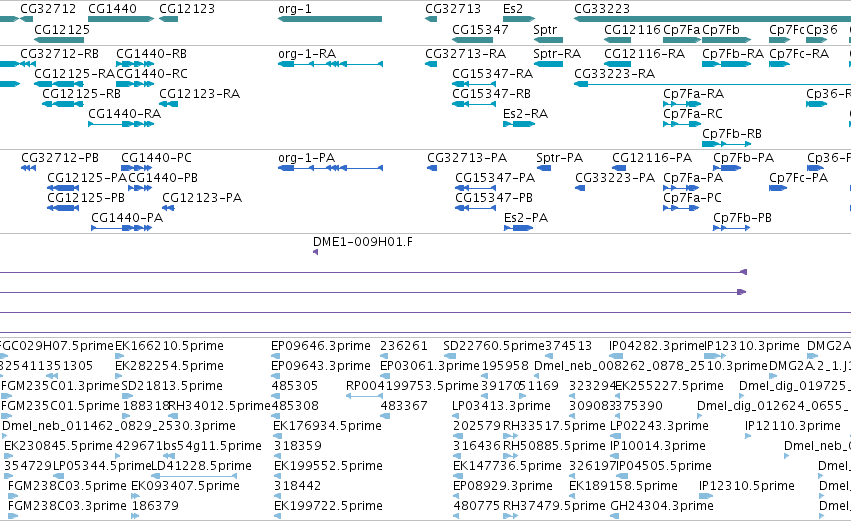Screen dimensions: 851x521
Task: Click EST LP03413.3prime
Action: click(x=501, y=406)
